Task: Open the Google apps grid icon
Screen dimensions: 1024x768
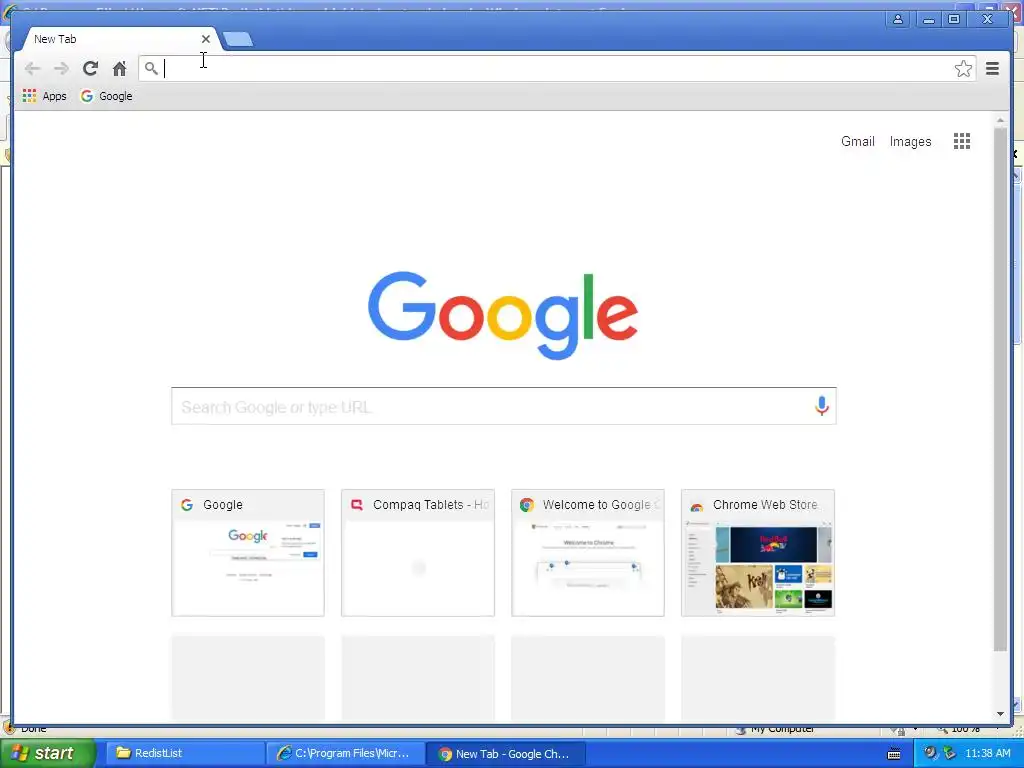Action: point(961,141)
